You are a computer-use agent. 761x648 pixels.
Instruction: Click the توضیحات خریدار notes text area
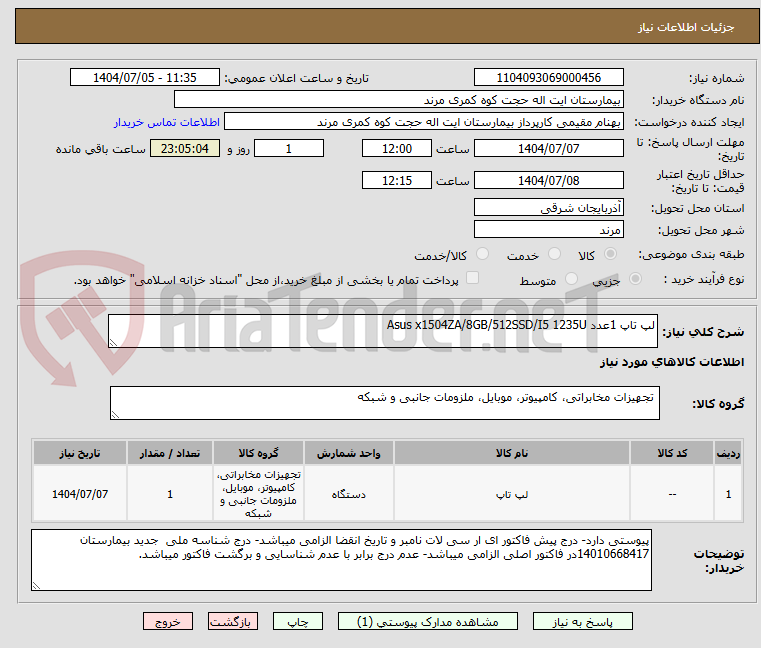[341, 560]
